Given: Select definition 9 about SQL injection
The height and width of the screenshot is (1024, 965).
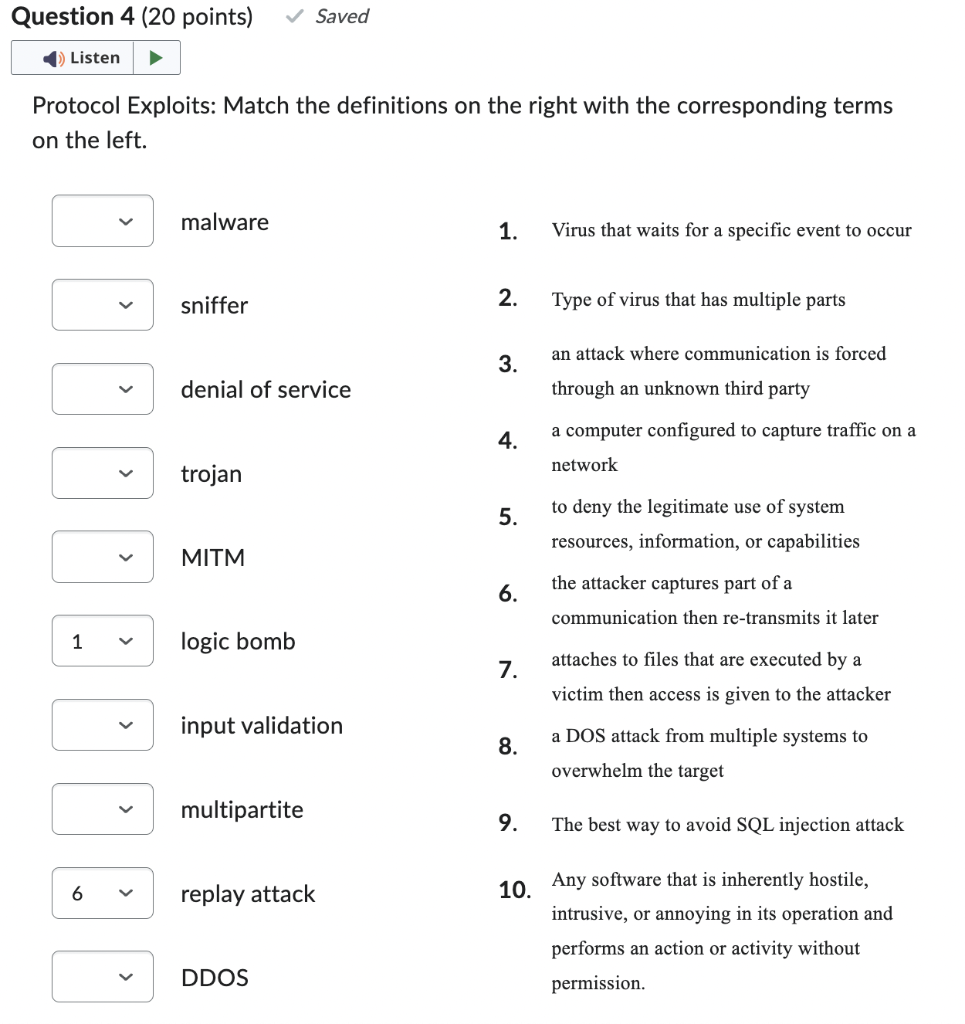Looking at the screenshot, I should click(x=728, y=824).
